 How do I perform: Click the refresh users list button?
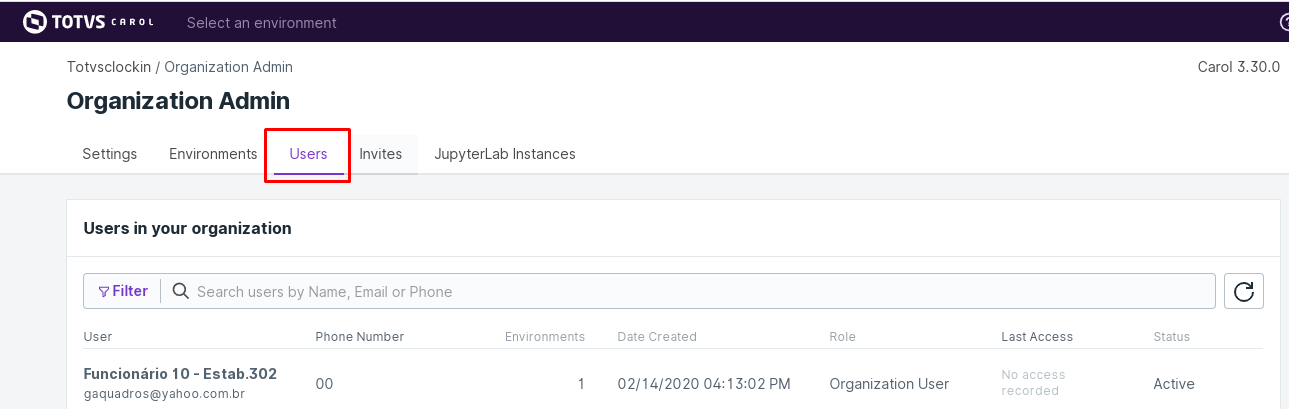tap(1244, 291)
